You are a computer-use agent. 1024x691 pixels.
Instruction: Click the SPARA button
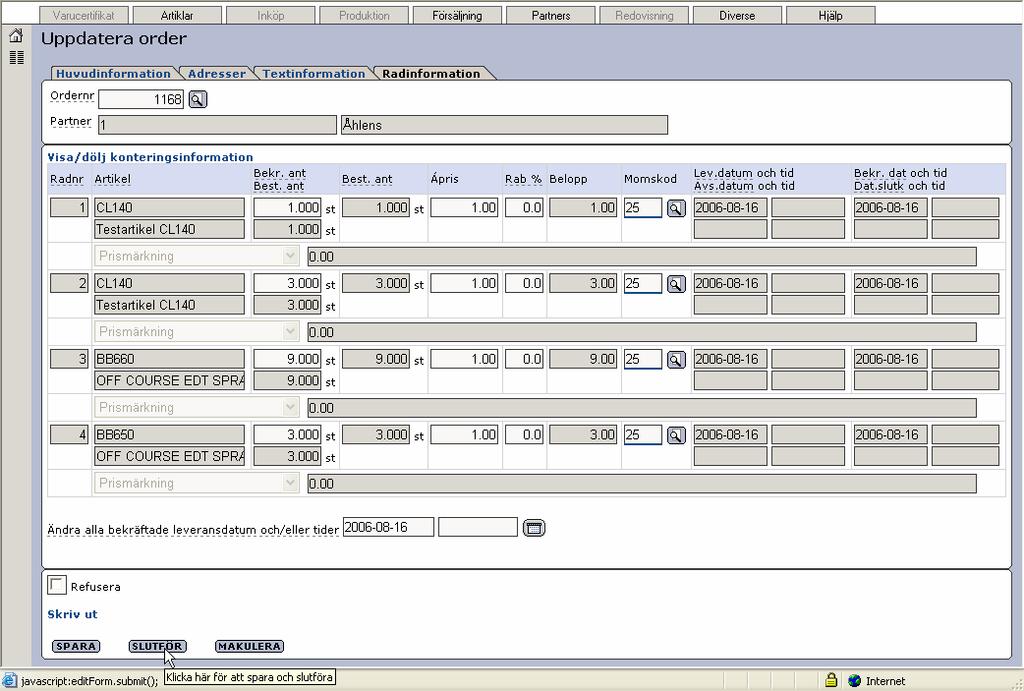(x=76, y=646)
